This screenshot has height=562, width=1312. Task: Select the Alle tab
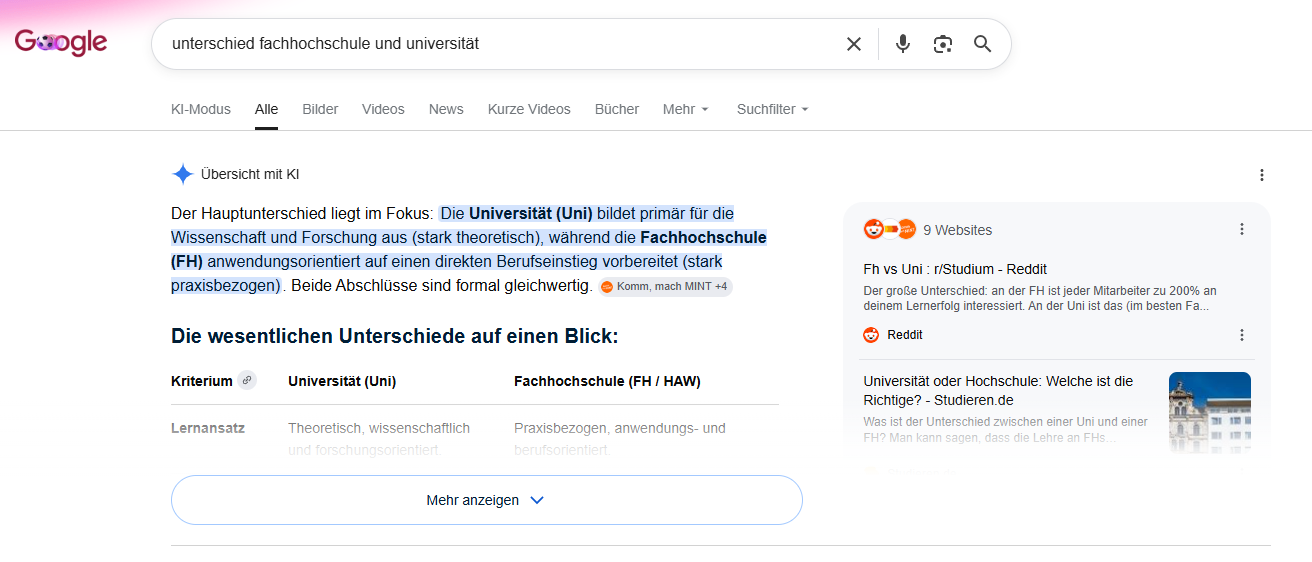pyautogui.click(x=266, y=109)
